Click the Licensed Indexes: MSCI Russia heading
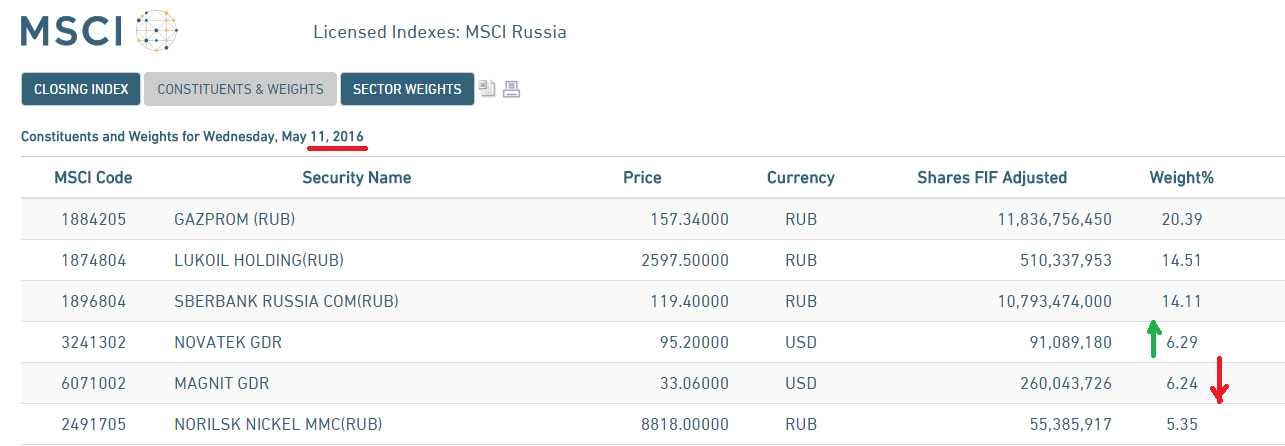Viewport: 1285px width, 446px height. pos(440,32)
